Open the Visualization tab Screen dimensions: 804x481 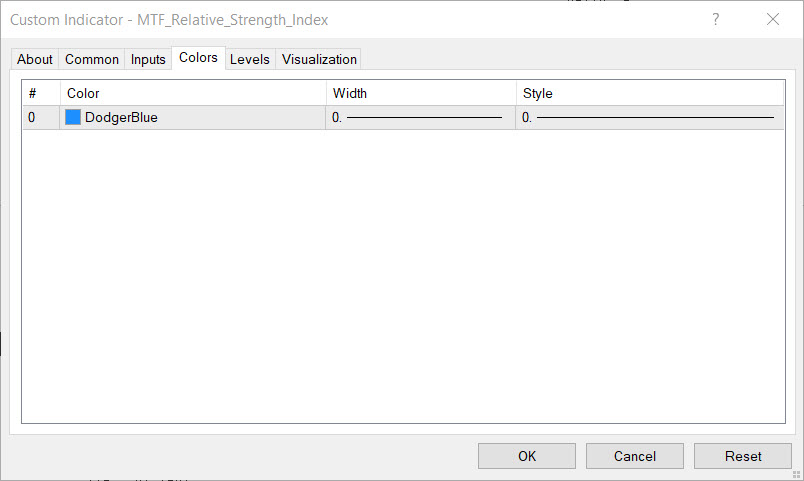pos(319,59)
